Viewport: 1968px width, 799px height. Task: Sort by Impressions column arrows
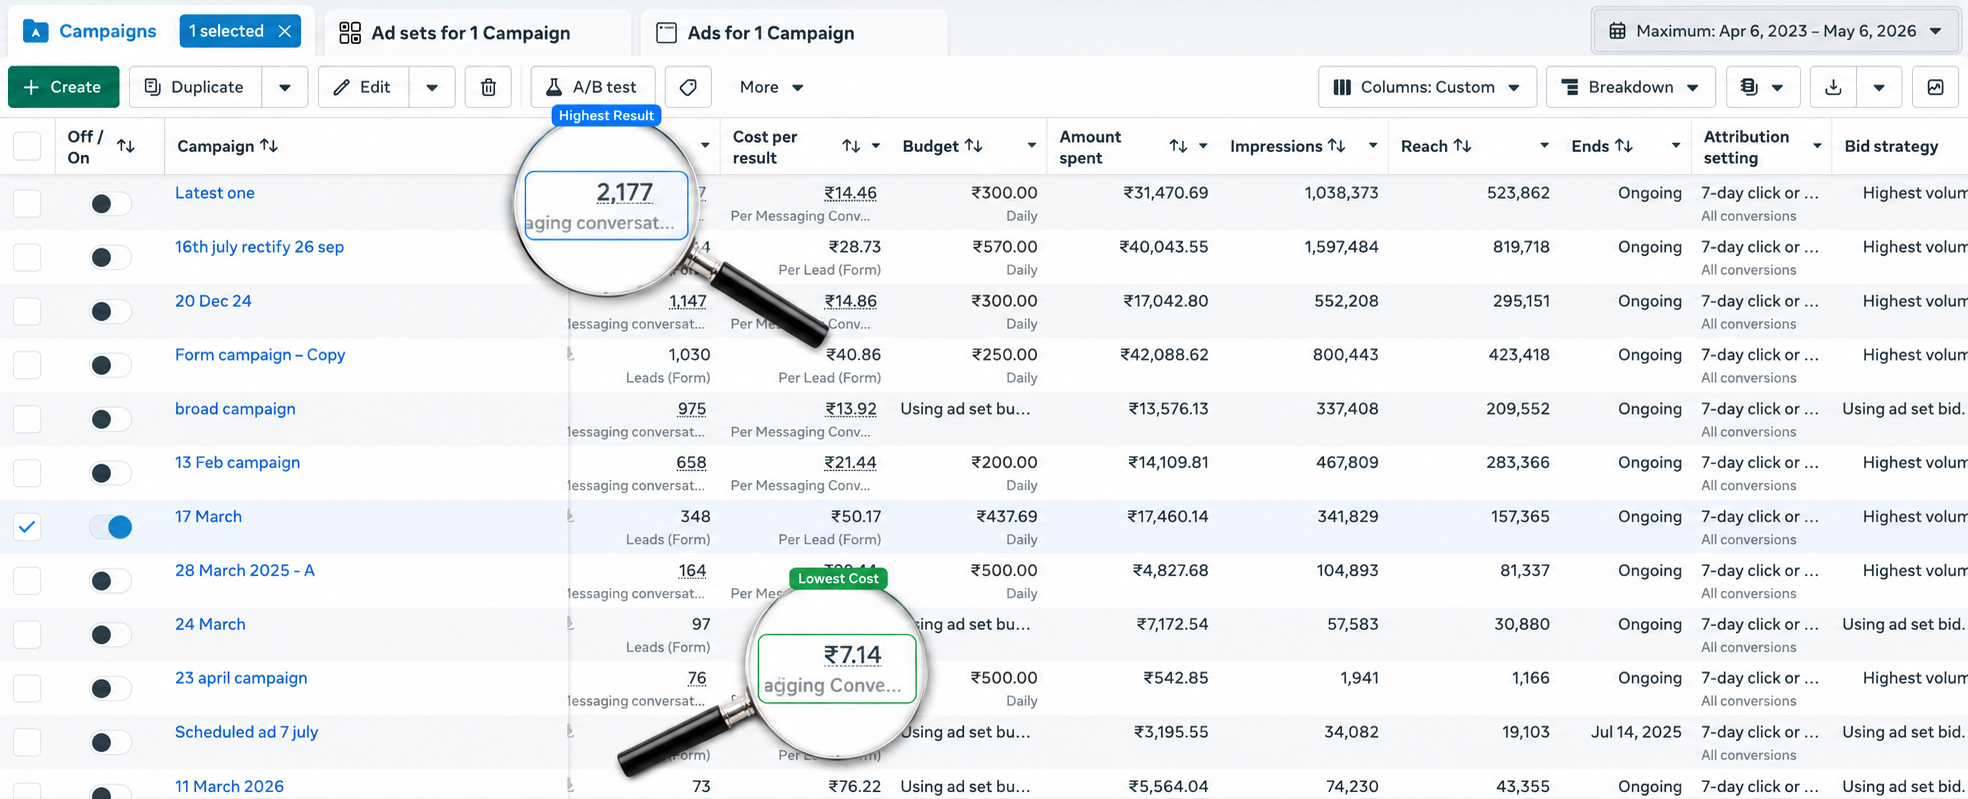click(1337, 146)
